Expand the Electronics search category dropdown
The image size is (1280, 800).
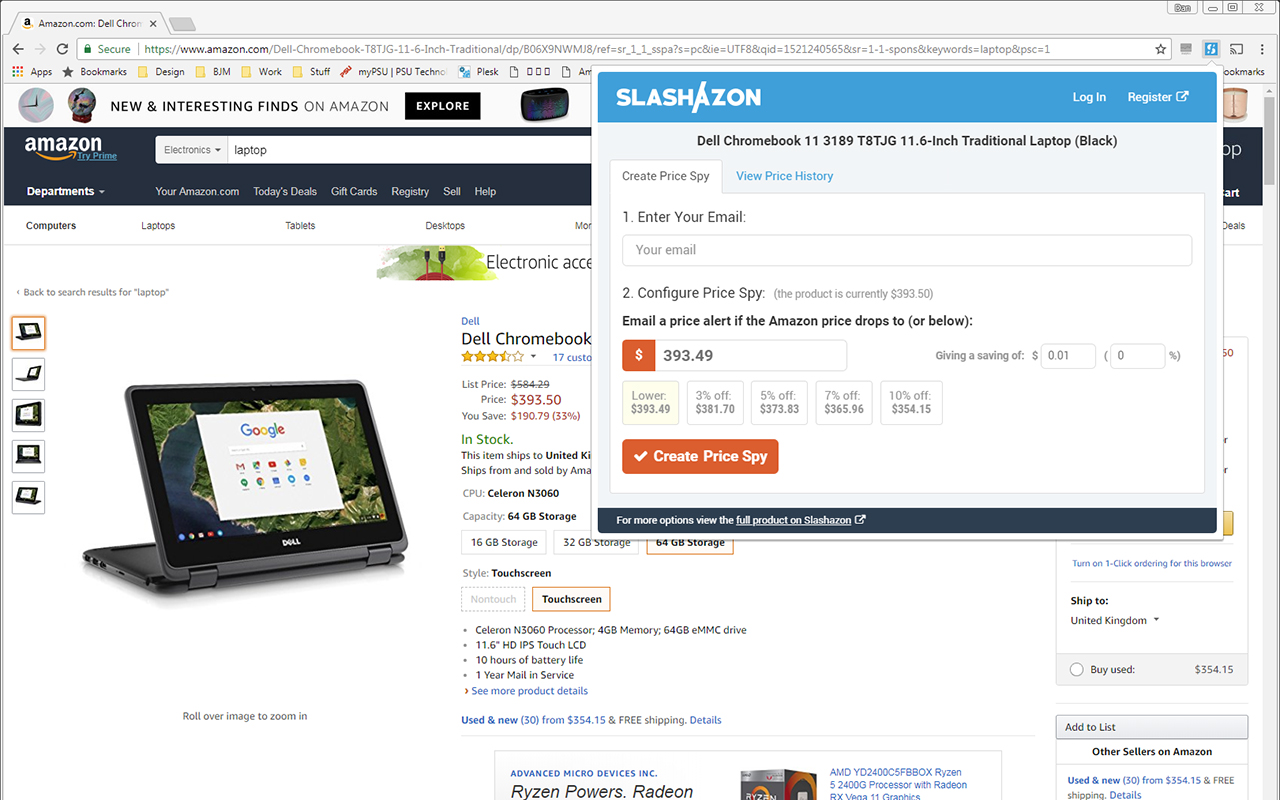193,150
